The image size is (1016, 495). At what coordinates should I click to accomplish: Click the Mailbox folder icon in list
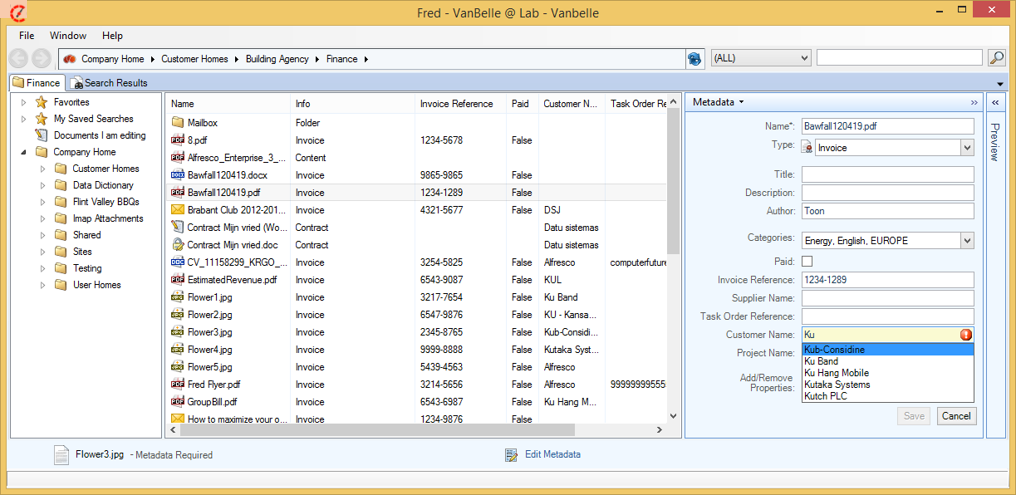[178, 123]
